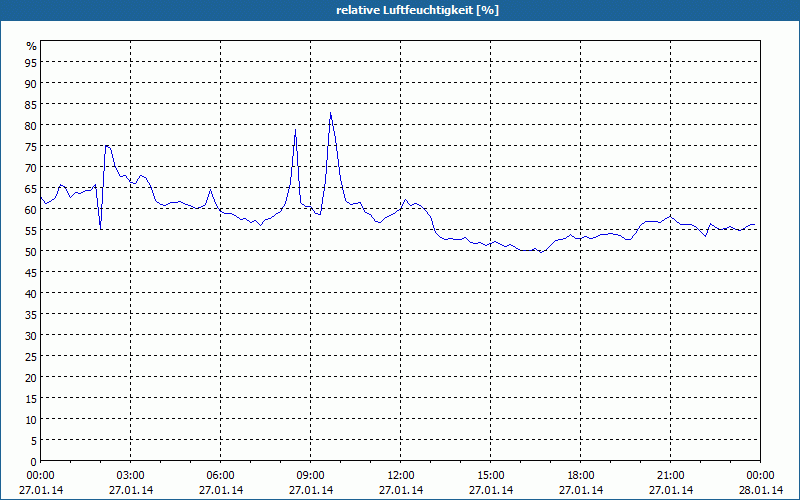Select the y-axis value "95"
Screen dimensions: 800x500
pyautogui.click(x=31, y=62)
